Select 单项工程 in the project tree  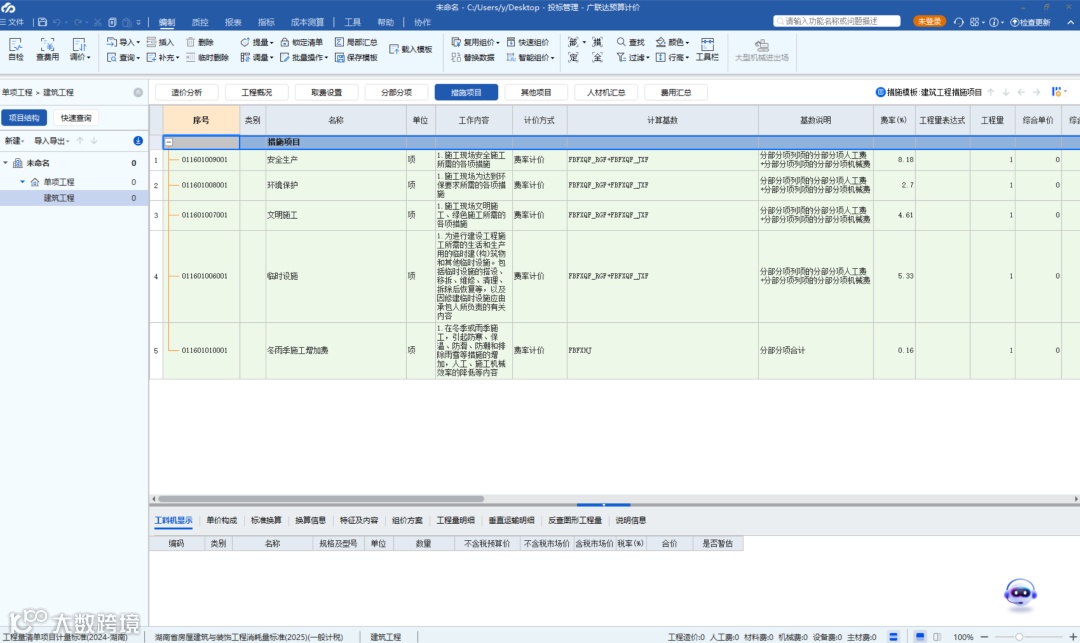pyautogui.click(x=59, y=182)
